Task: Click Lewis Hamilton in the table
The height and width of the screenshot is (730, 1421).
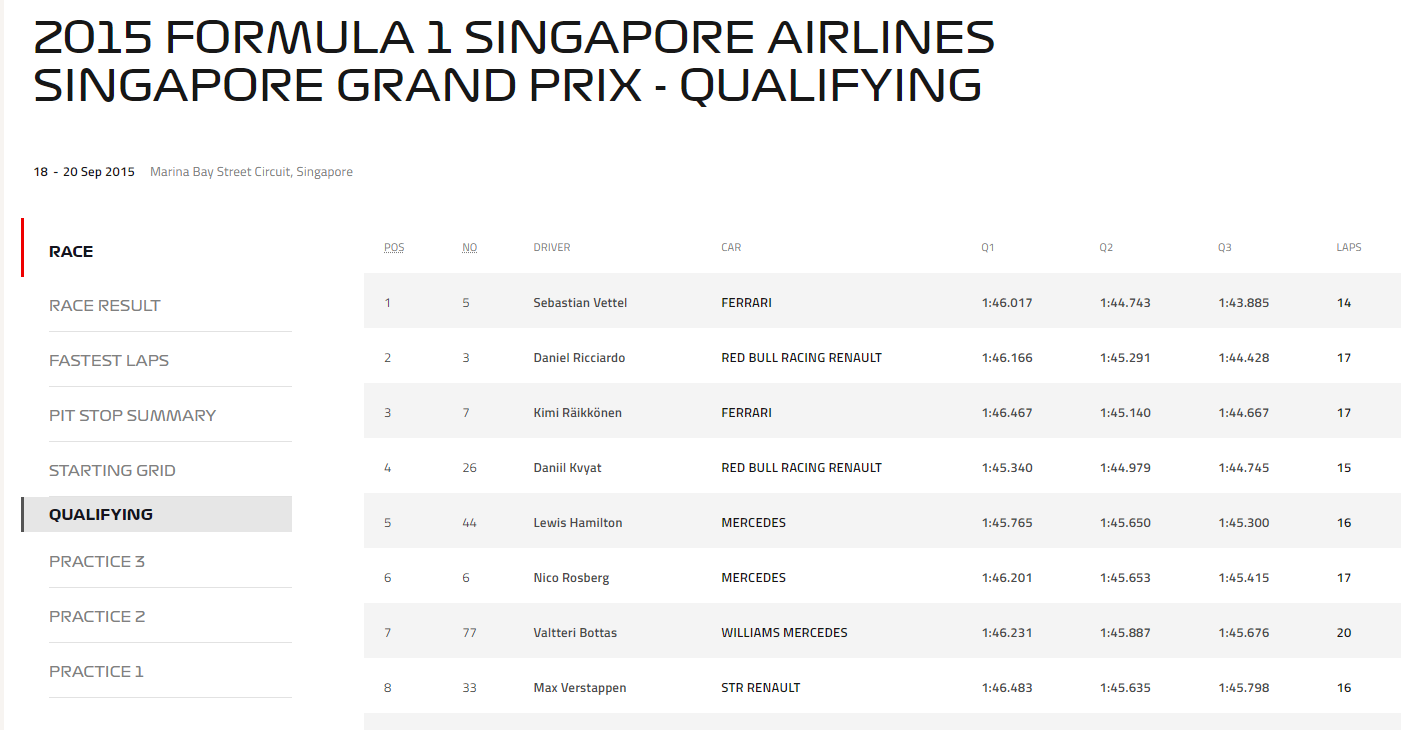Action: pos(577,523)
